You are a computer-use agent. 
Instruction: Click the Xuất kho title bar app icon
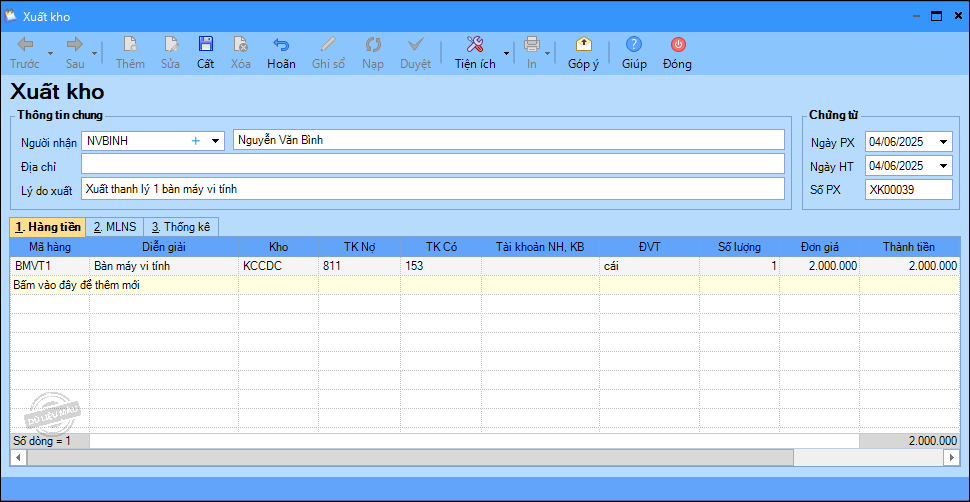[x=11, y=16]
